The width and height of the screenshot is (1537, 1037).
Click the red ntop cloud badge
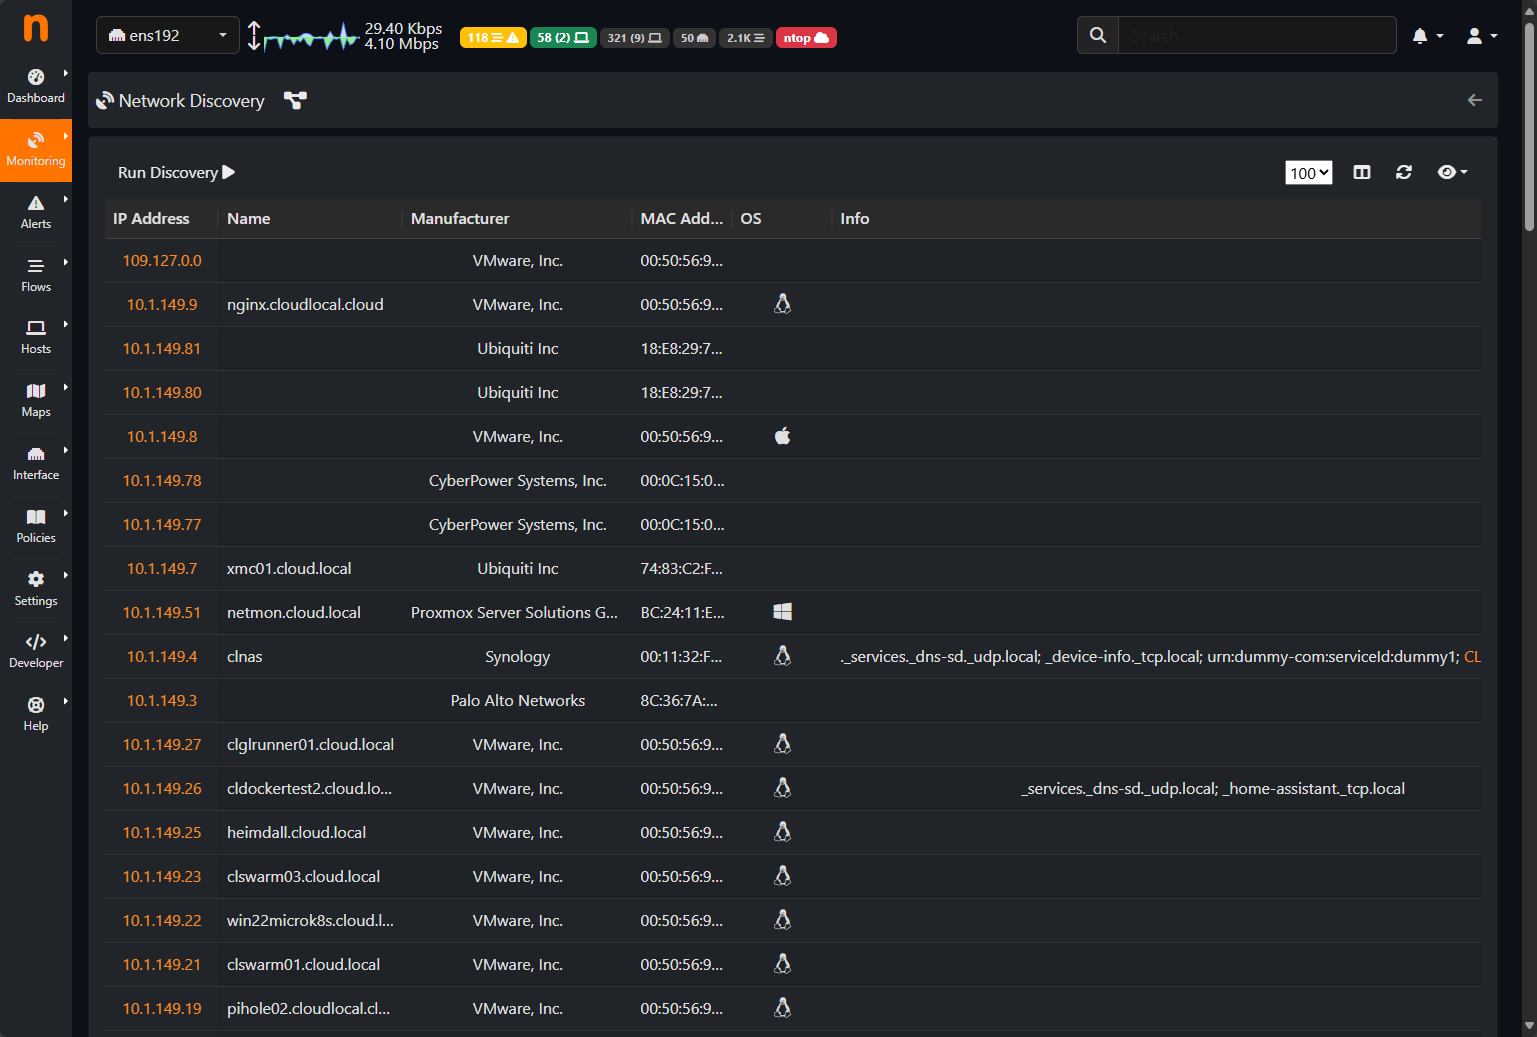pos(805,38)
